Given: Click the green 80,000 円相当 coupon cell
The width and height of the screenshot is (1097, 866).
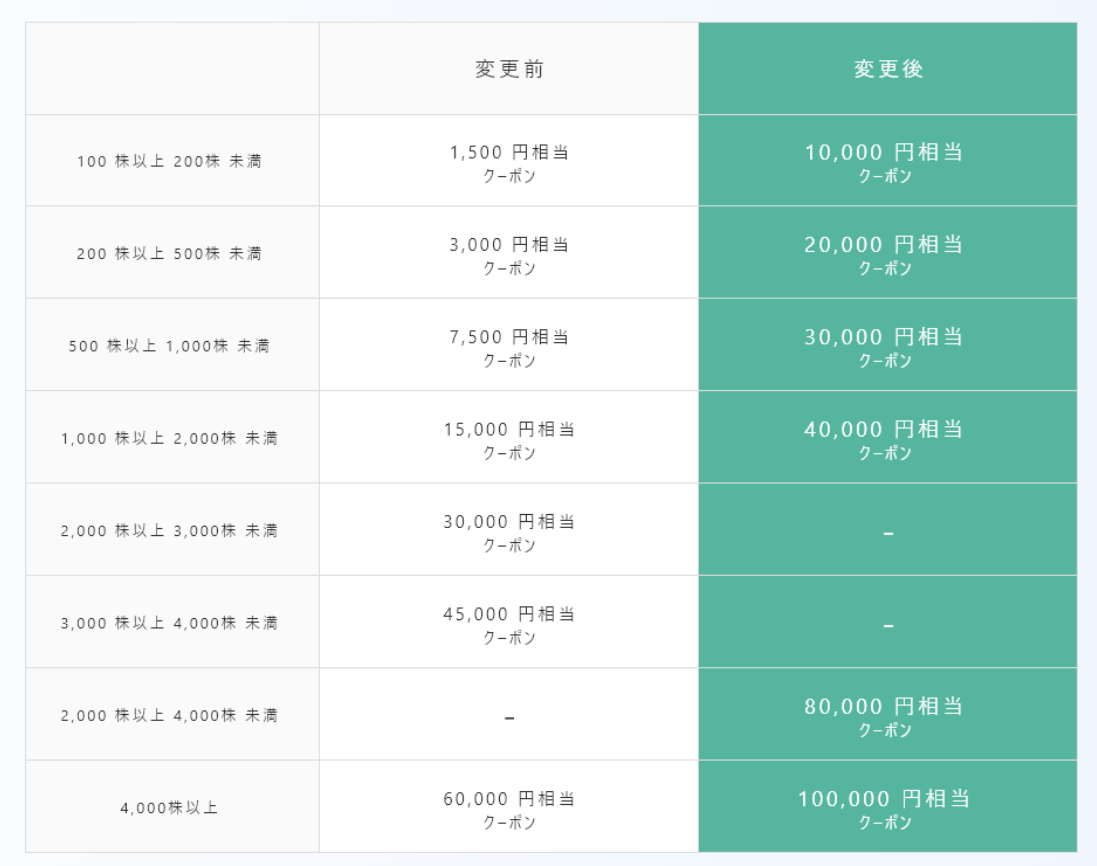Looking at the screenshot, I should (885, 715).
